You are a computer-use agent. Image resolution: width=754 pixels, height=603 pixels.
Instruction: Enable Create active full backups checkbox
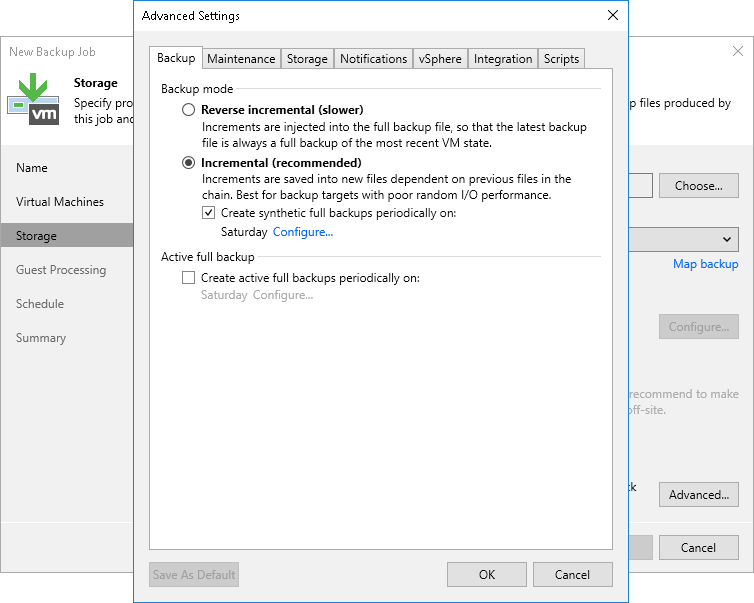pyautogui.click(x=188, y=277)
